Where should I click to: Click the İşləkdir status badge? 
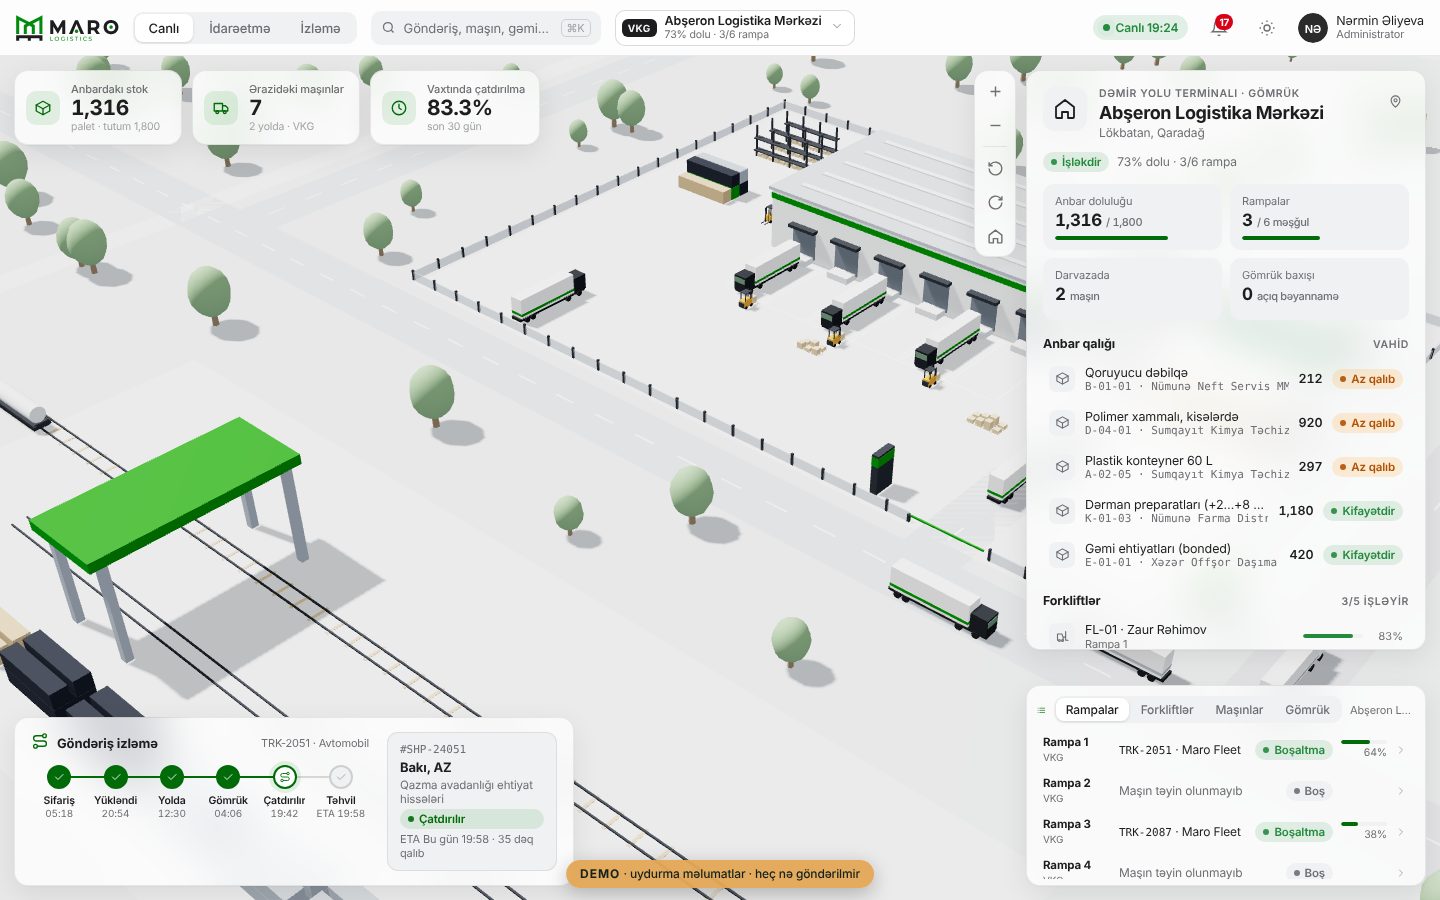(1076, 162)
